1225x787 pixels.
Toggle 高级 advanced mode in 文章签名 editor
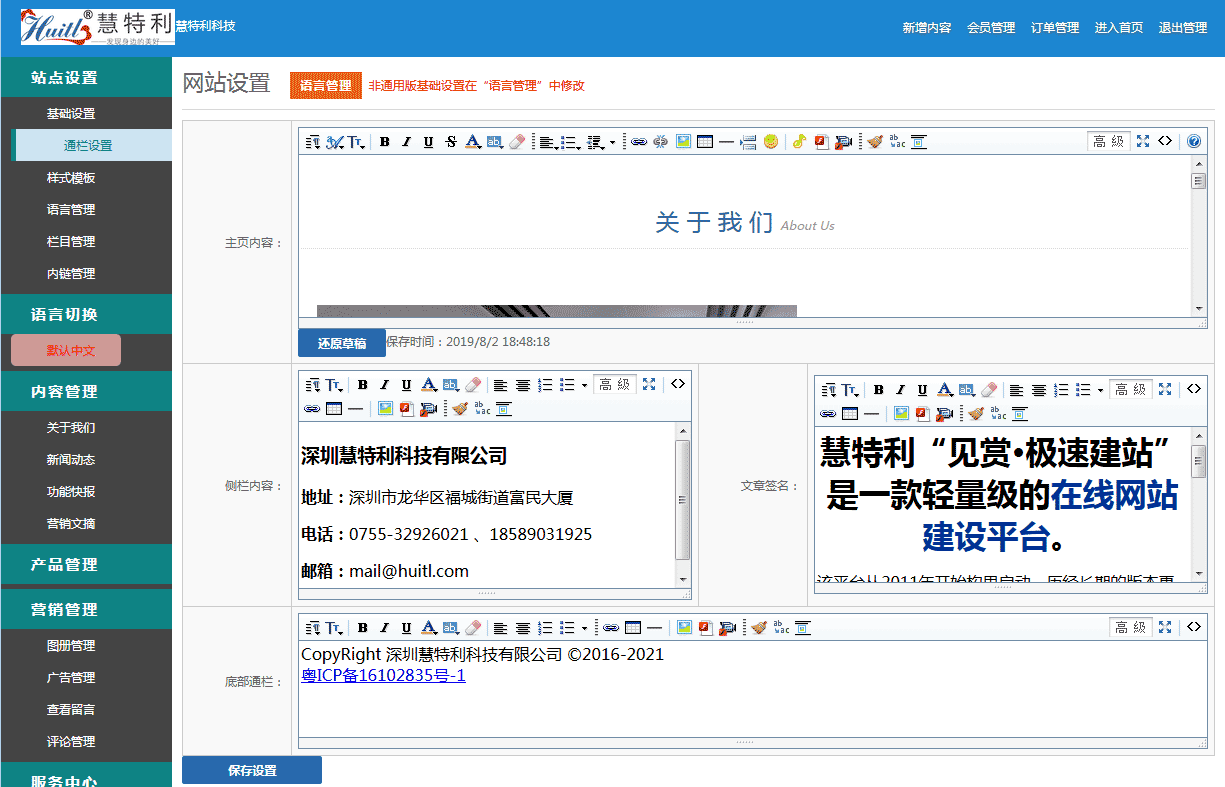[x=1131, y=390]
